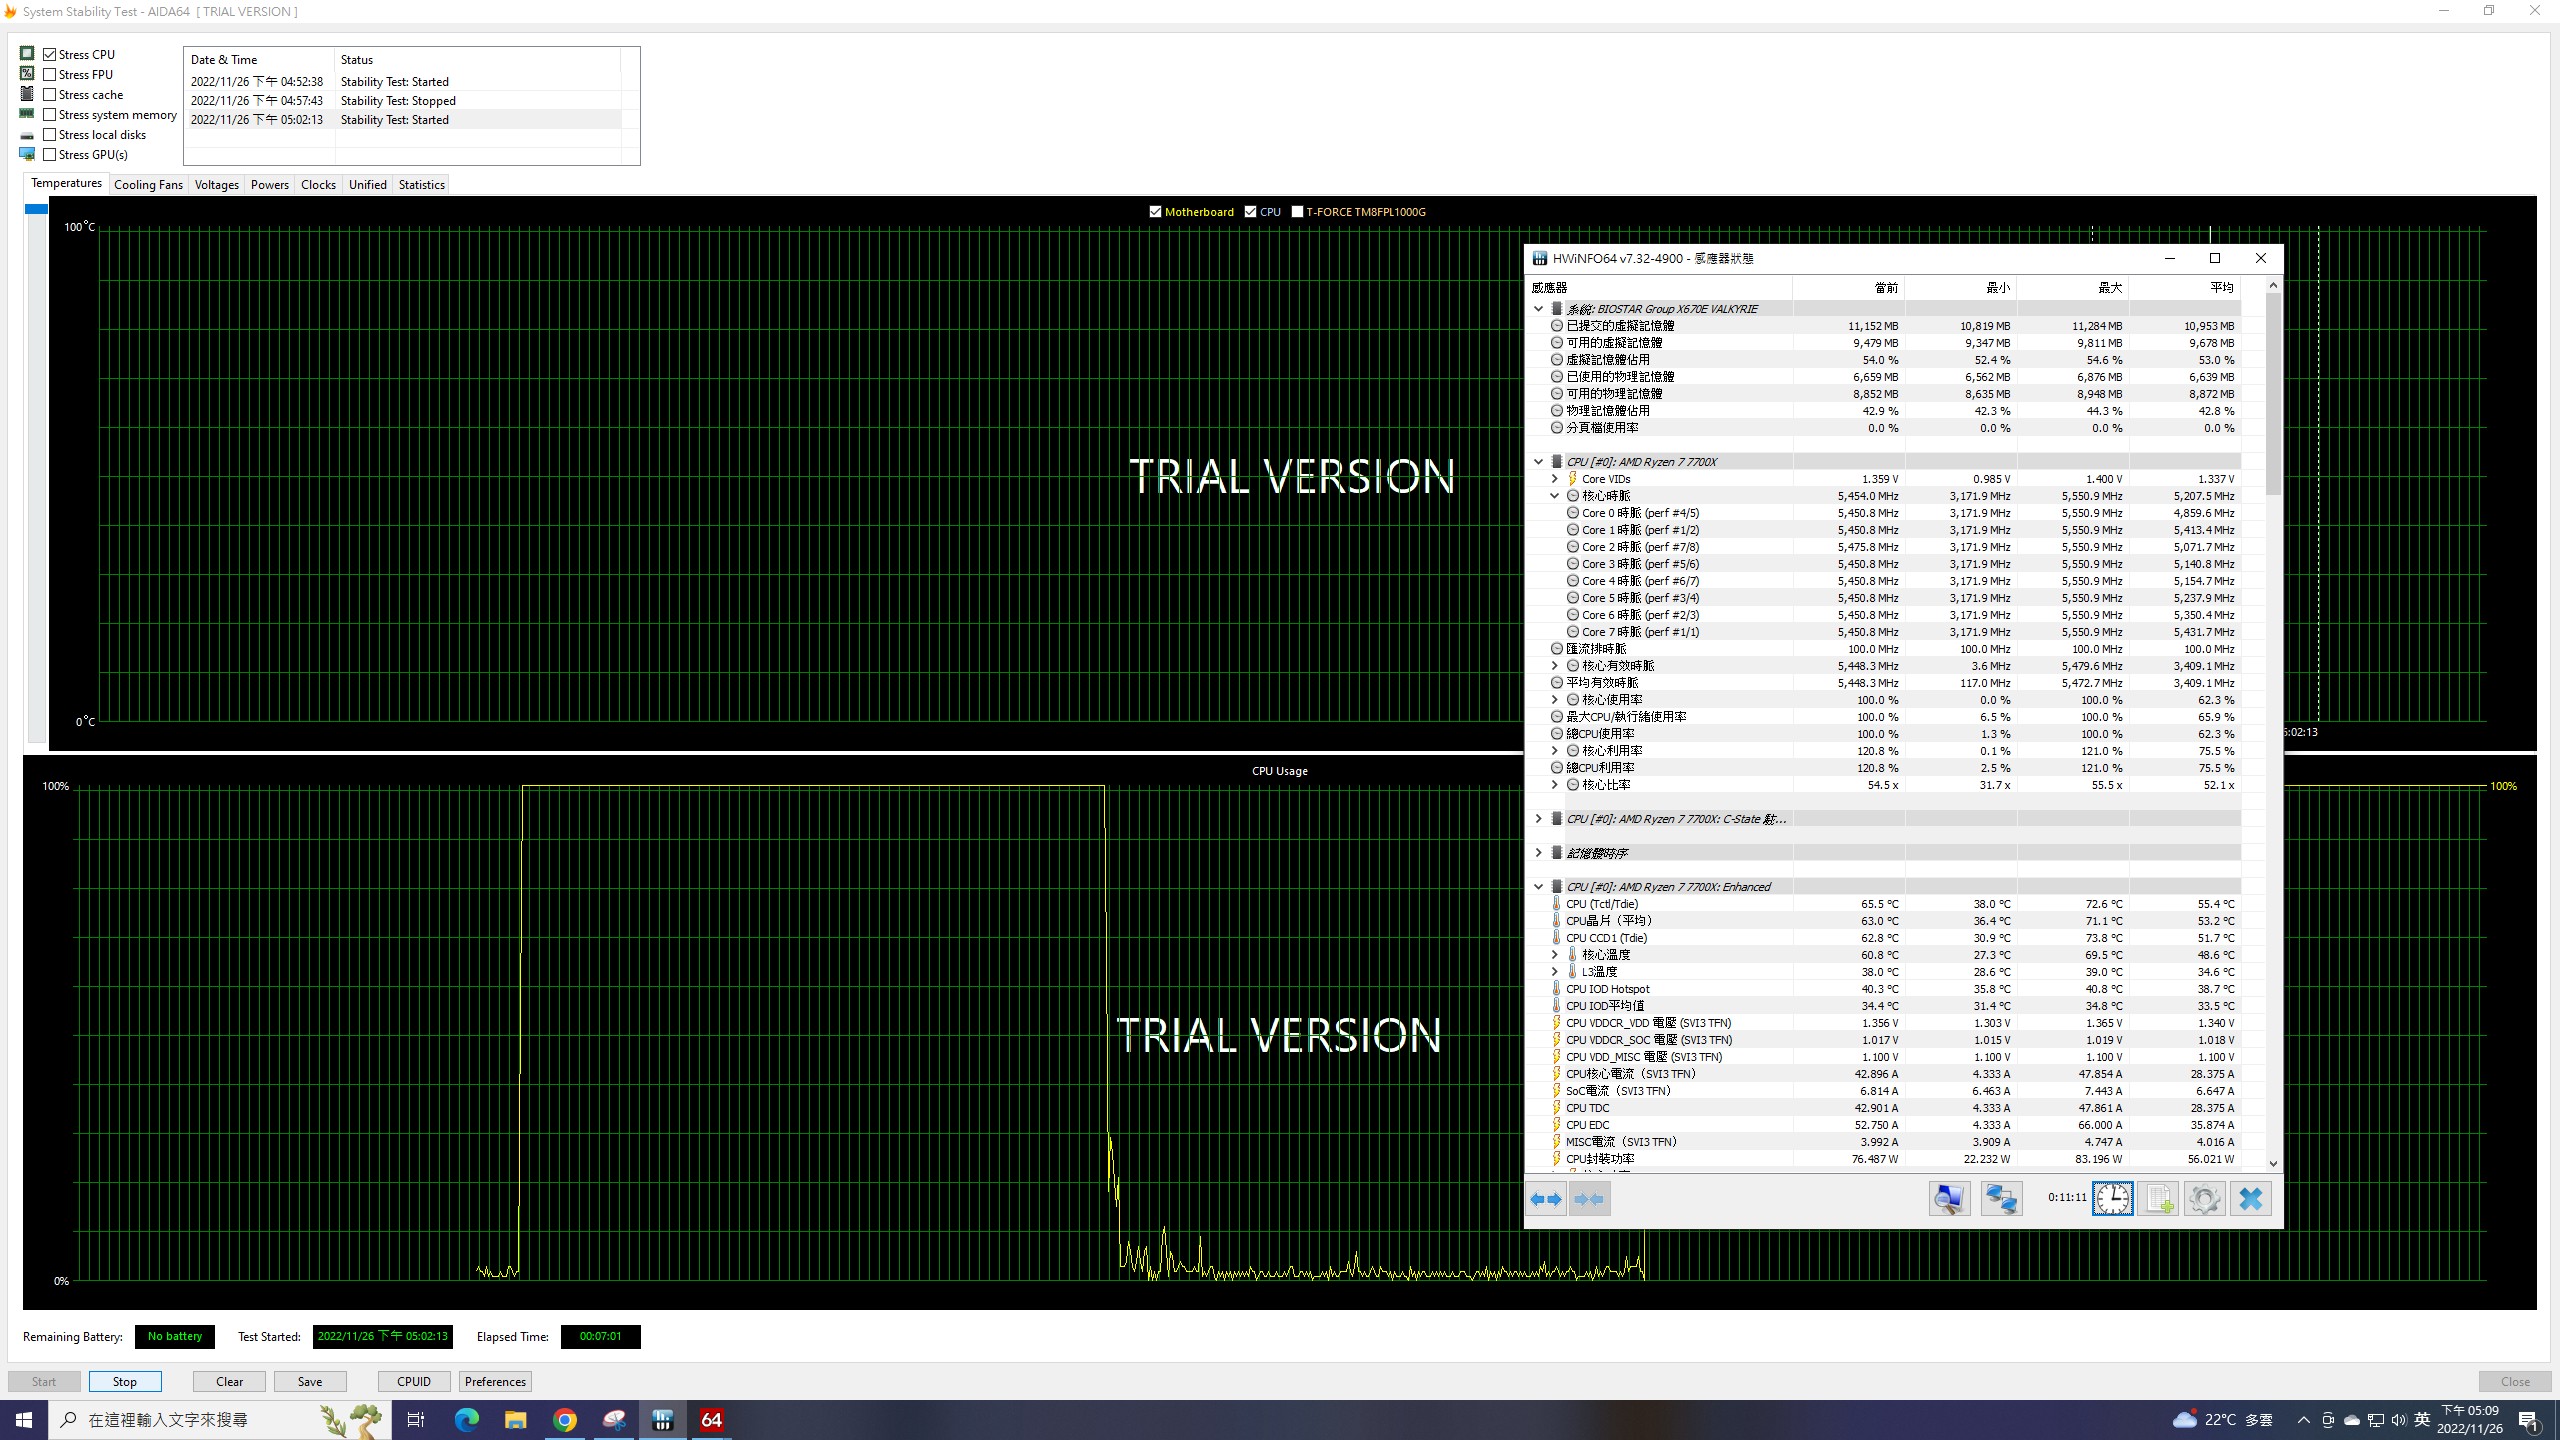Click the Save button

point(310,1381)
